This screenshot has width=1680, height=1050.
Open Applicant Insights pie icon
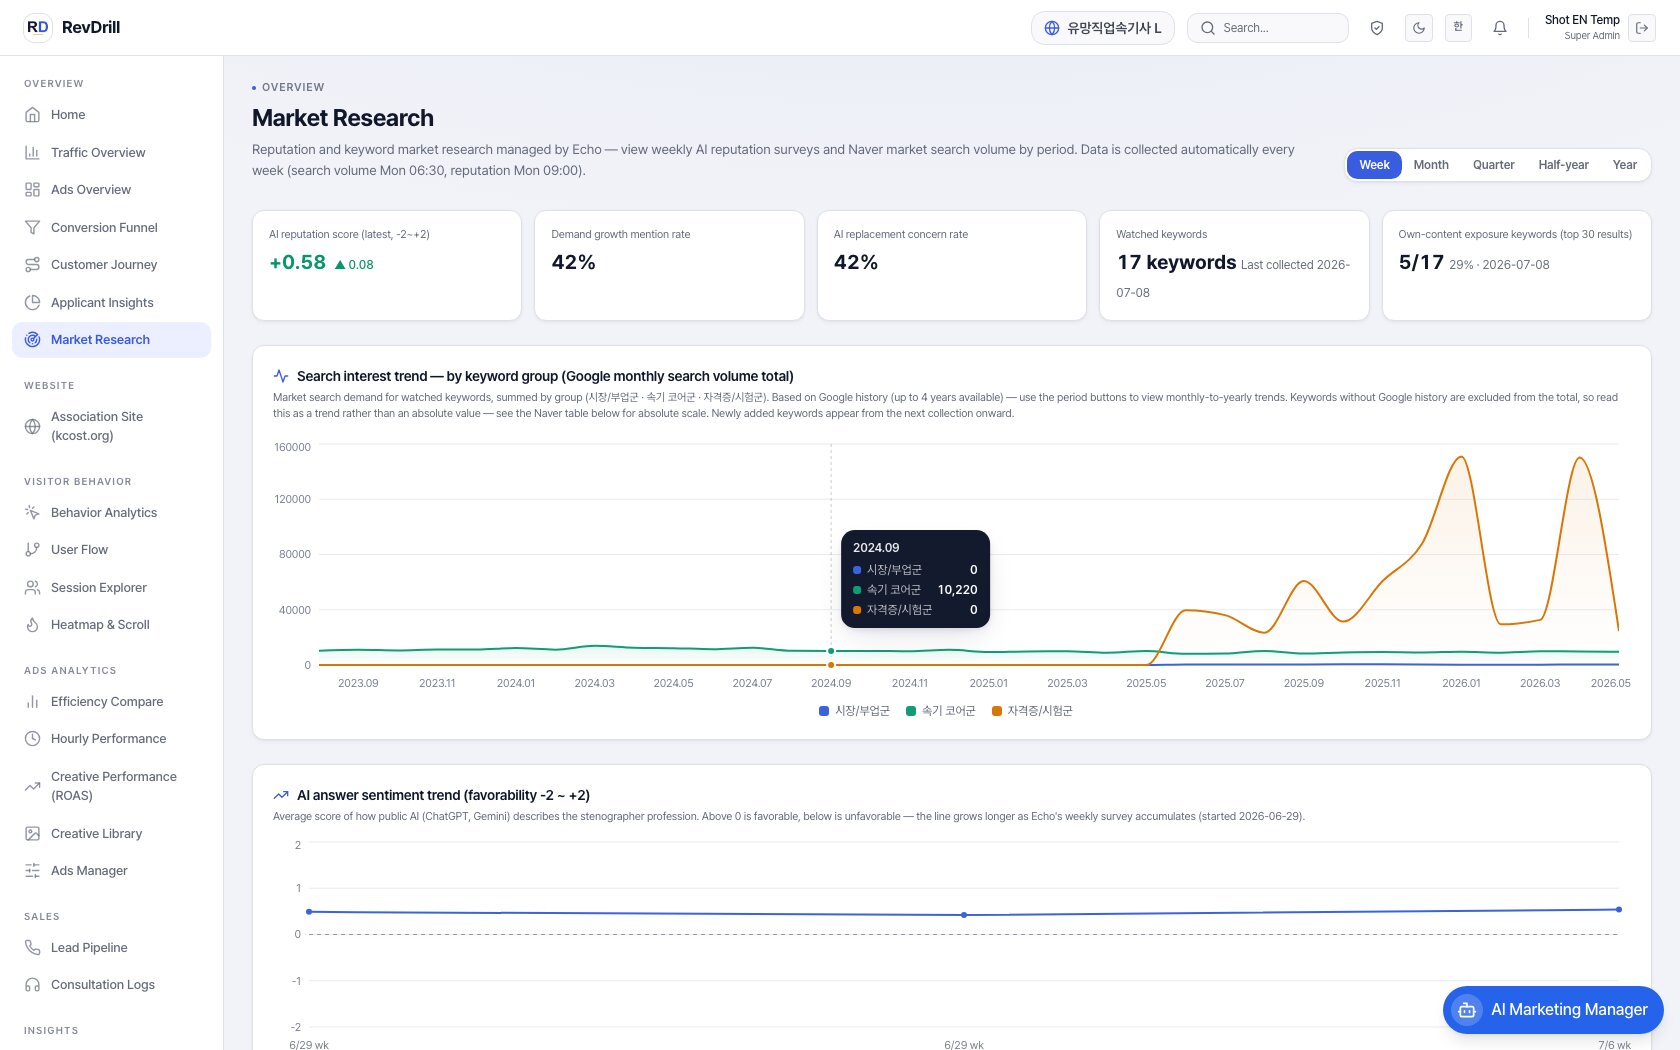click(x=33, y=302)
